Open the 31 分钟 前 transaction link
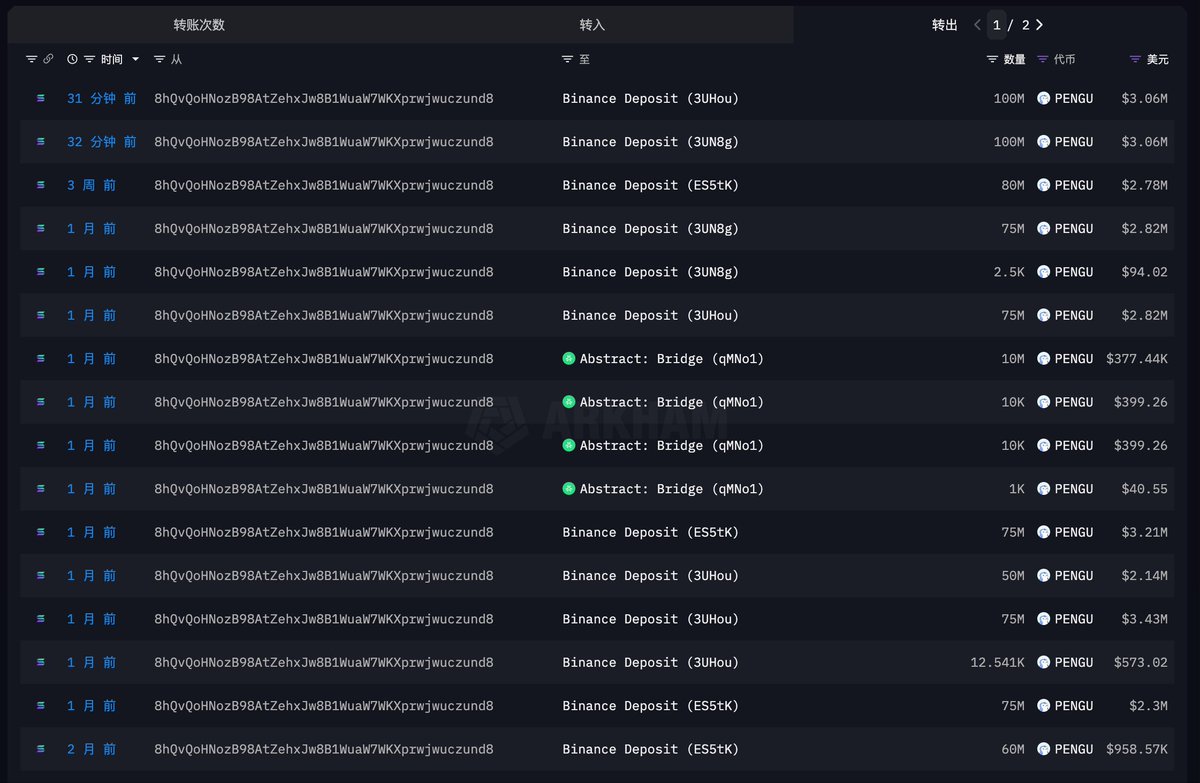Screen dimensions: 1200x783 click(x=102, y=98)
